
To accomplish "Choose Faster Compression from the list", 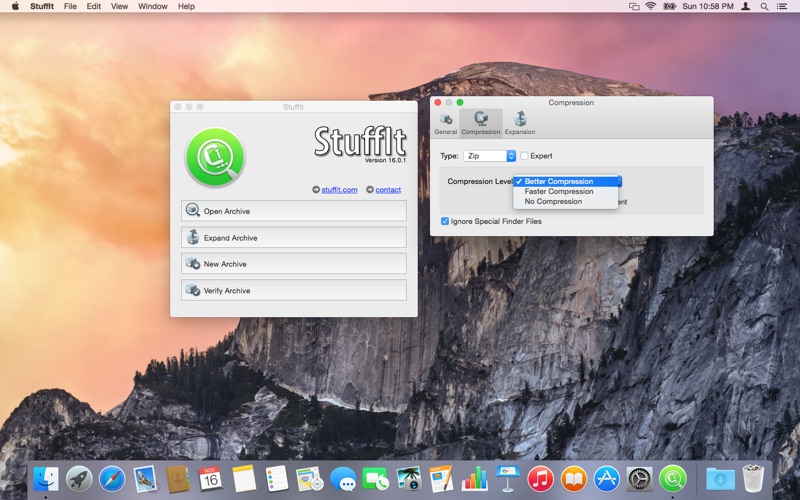I will click(565, 191).
